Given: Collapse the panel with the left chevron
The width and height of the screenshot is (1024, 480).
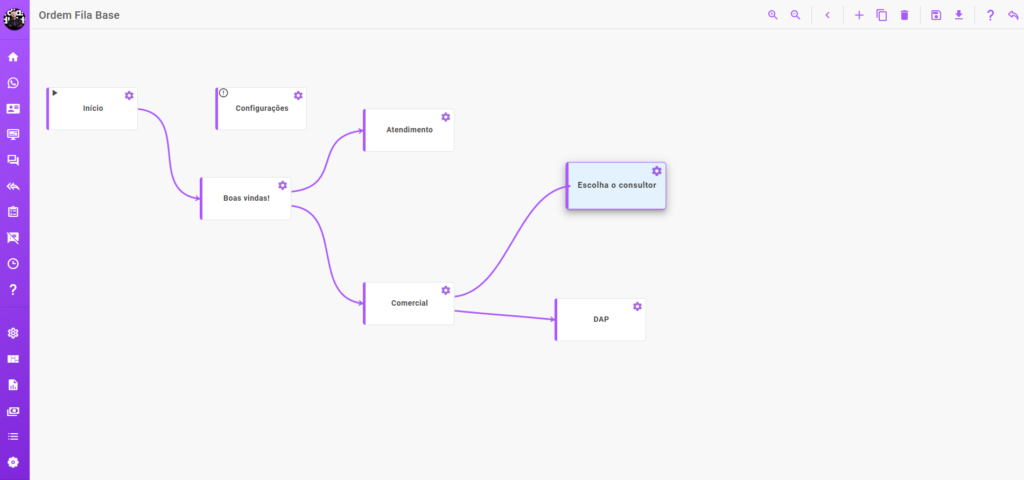Looking at the screenshot, I should click(827, 15).
